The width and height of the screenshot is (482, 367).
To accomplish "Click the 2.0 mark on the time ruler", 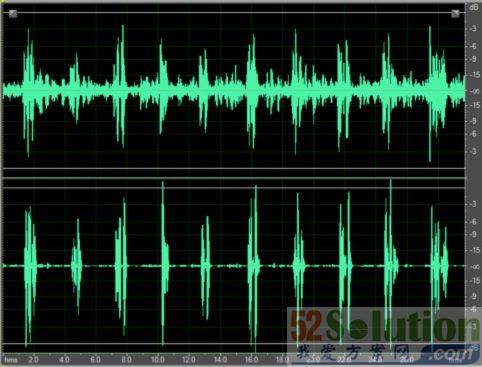I will [33, 360].
